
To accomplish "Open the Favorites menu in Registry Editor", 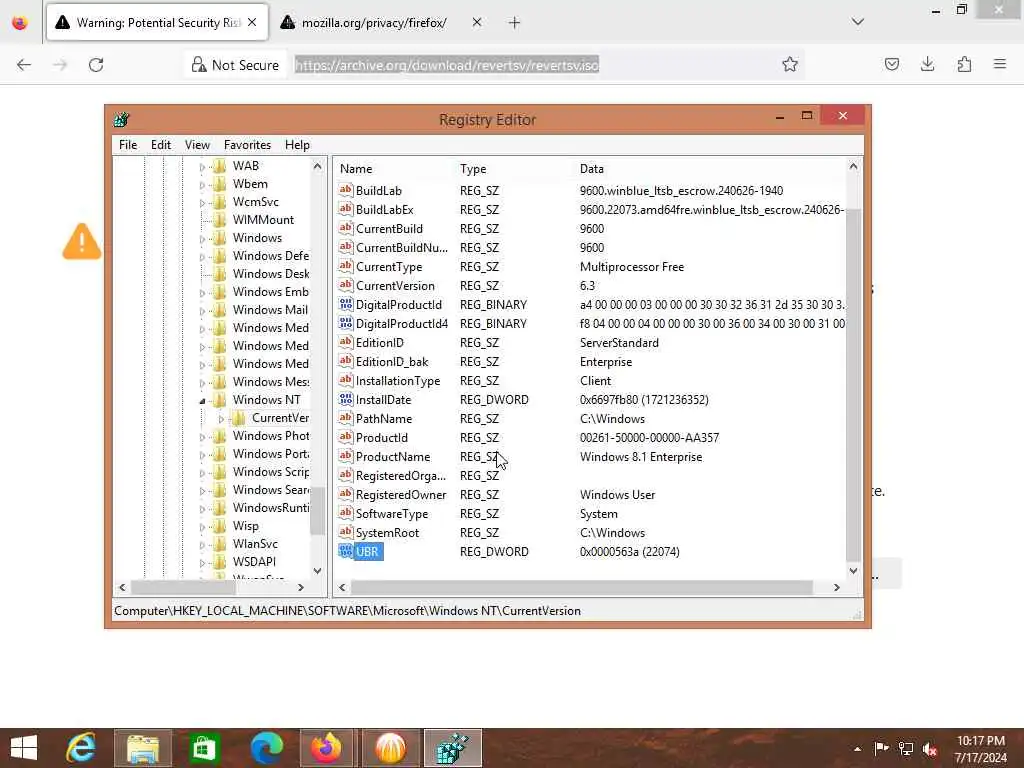I will [247, 145].
